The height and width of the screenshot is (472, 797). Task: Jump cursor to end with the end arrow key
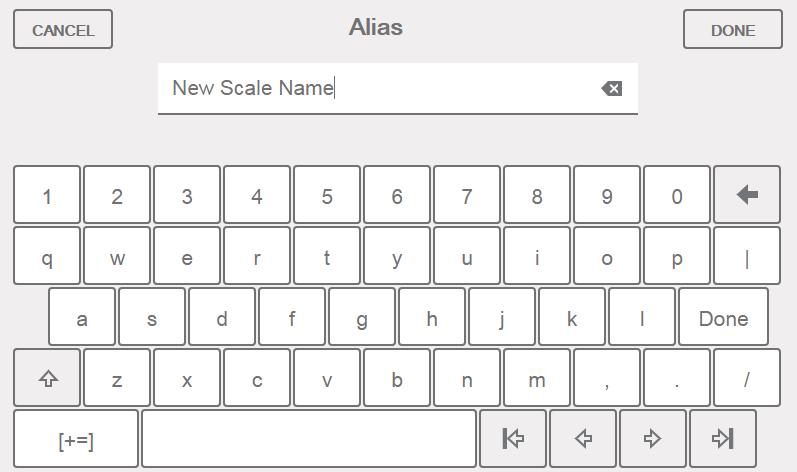click(723, 438)
